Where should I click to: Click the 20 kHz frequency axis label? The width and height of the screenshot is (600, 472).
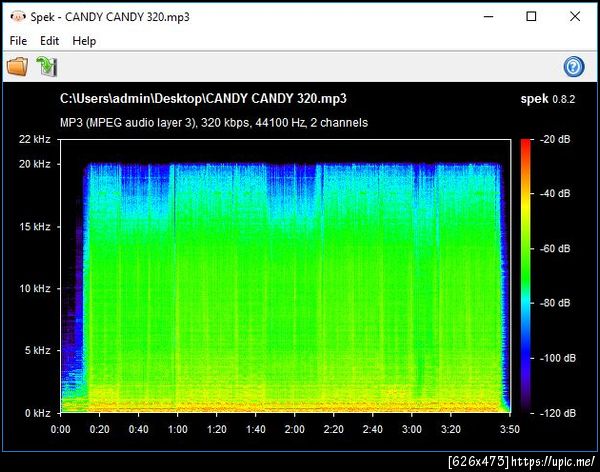[x=35, y=164]
